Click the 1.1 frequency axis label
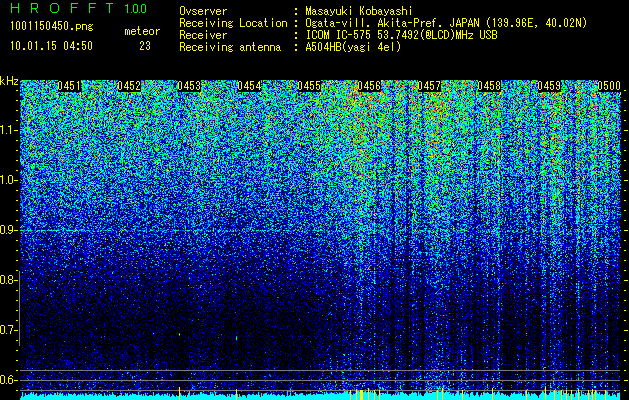 (9, 130)
